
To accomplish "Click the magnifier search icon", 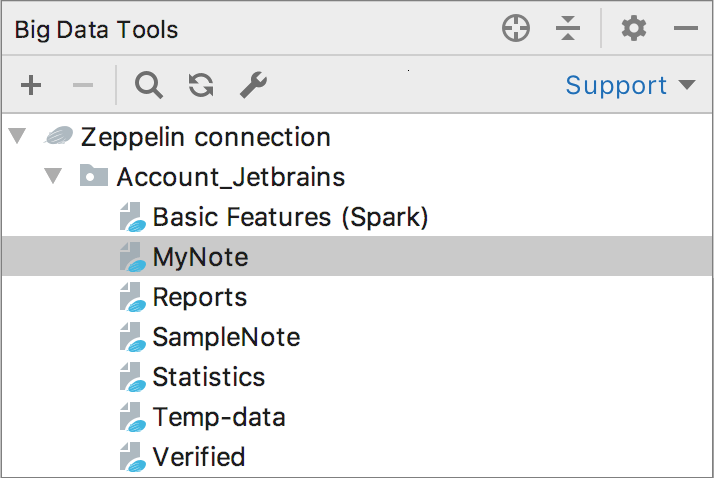I will tap(149, 86).
